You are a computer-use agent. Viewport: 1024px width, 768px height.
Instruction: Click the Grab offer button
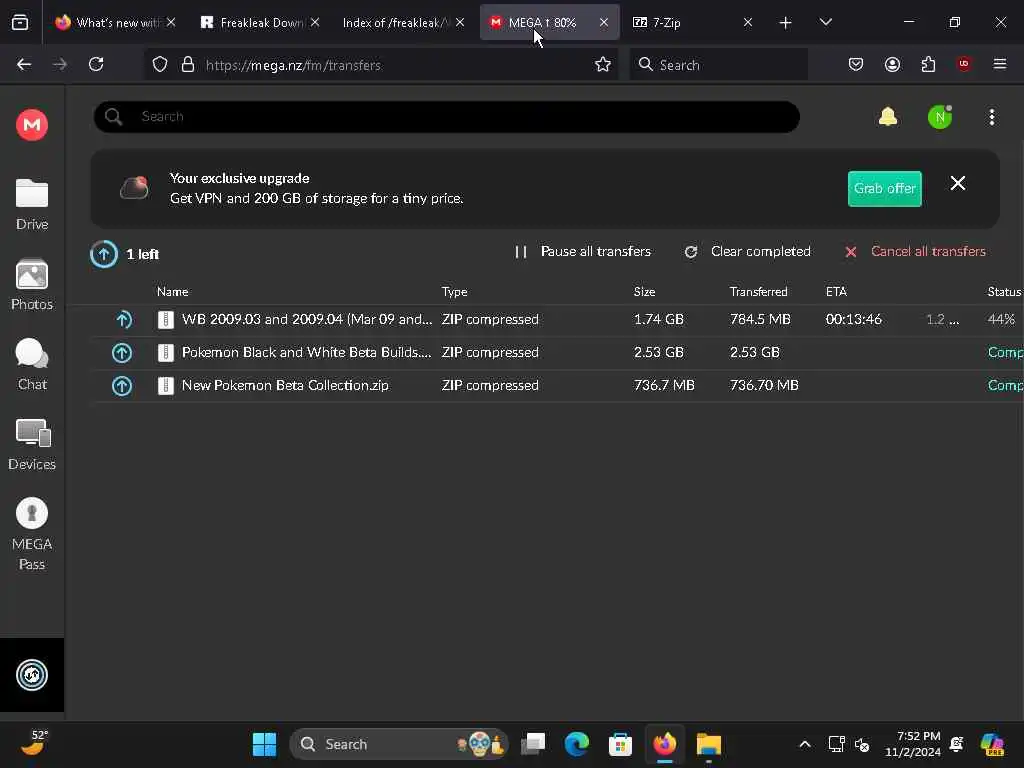pos(884,189)
